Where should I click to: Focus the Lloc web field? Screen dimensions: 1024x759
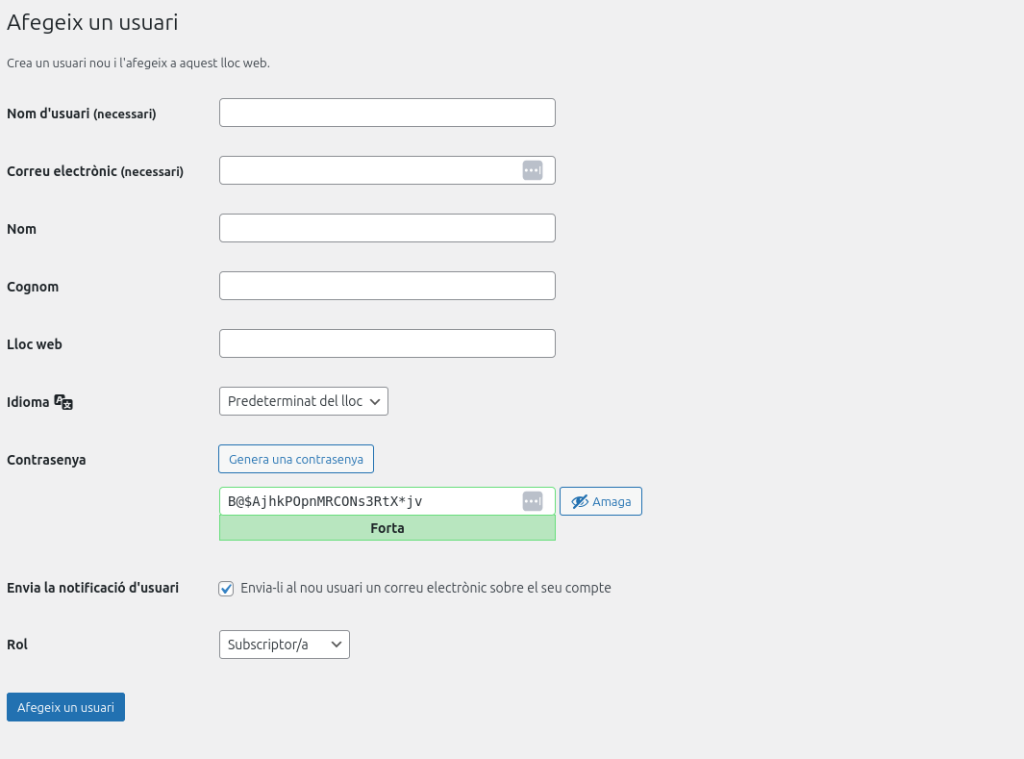386,344
